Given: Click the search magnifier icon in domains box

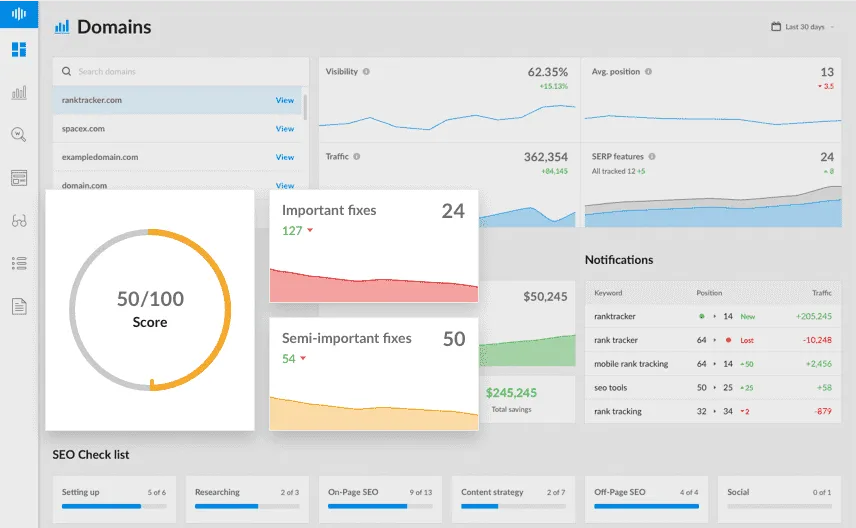Looking at the screenshot, I should (x=67, y=72).
